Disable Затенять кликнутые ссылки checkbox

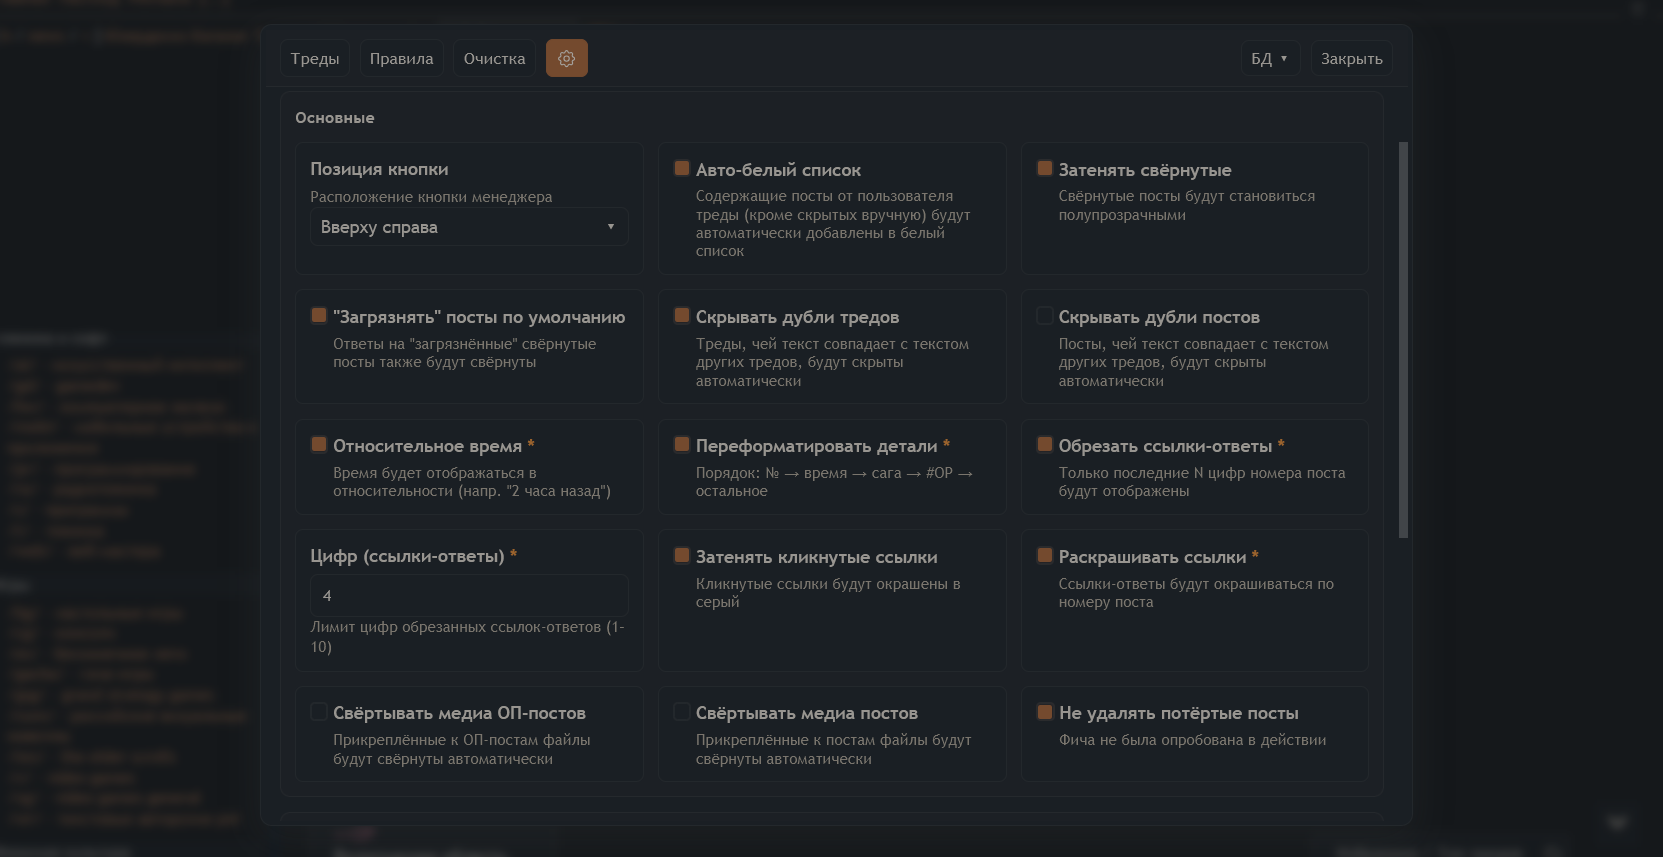point(682,556)
